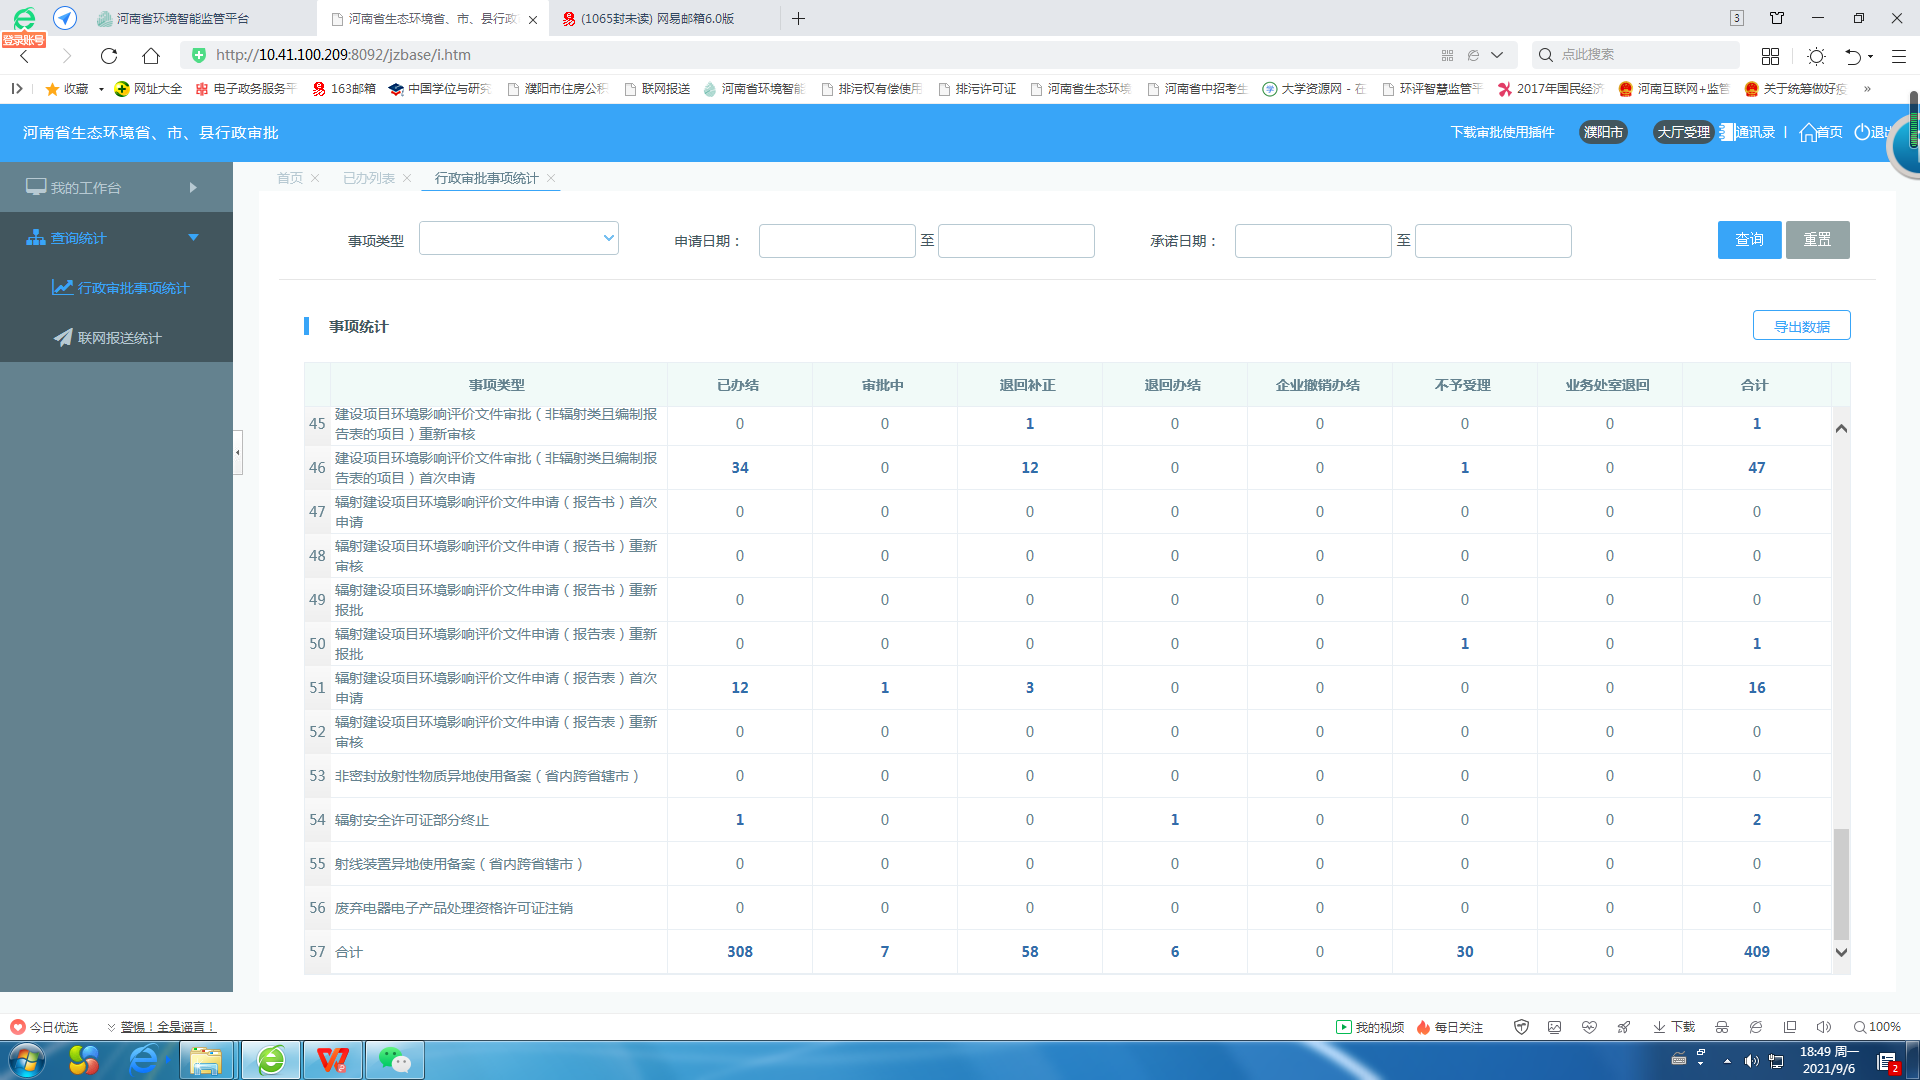Image resolution: width=1920 pixels, height=1080 pixels.
Task: Click the 承诺日期 end date field
Action: coord(1493,241)
